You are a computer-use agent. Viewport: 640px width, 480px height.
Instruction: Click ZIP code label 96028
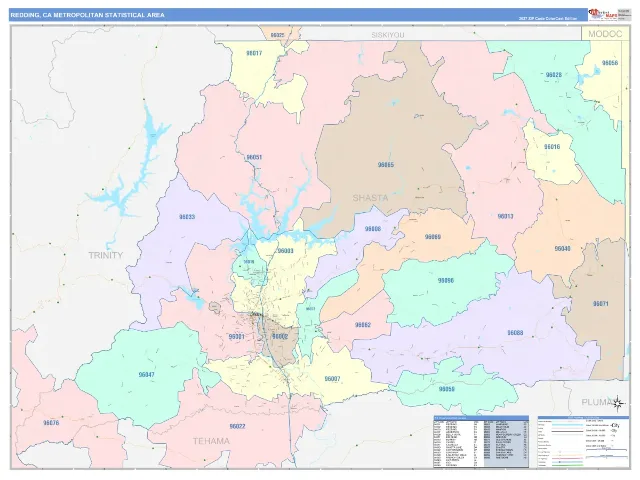[x=553, y=75]
